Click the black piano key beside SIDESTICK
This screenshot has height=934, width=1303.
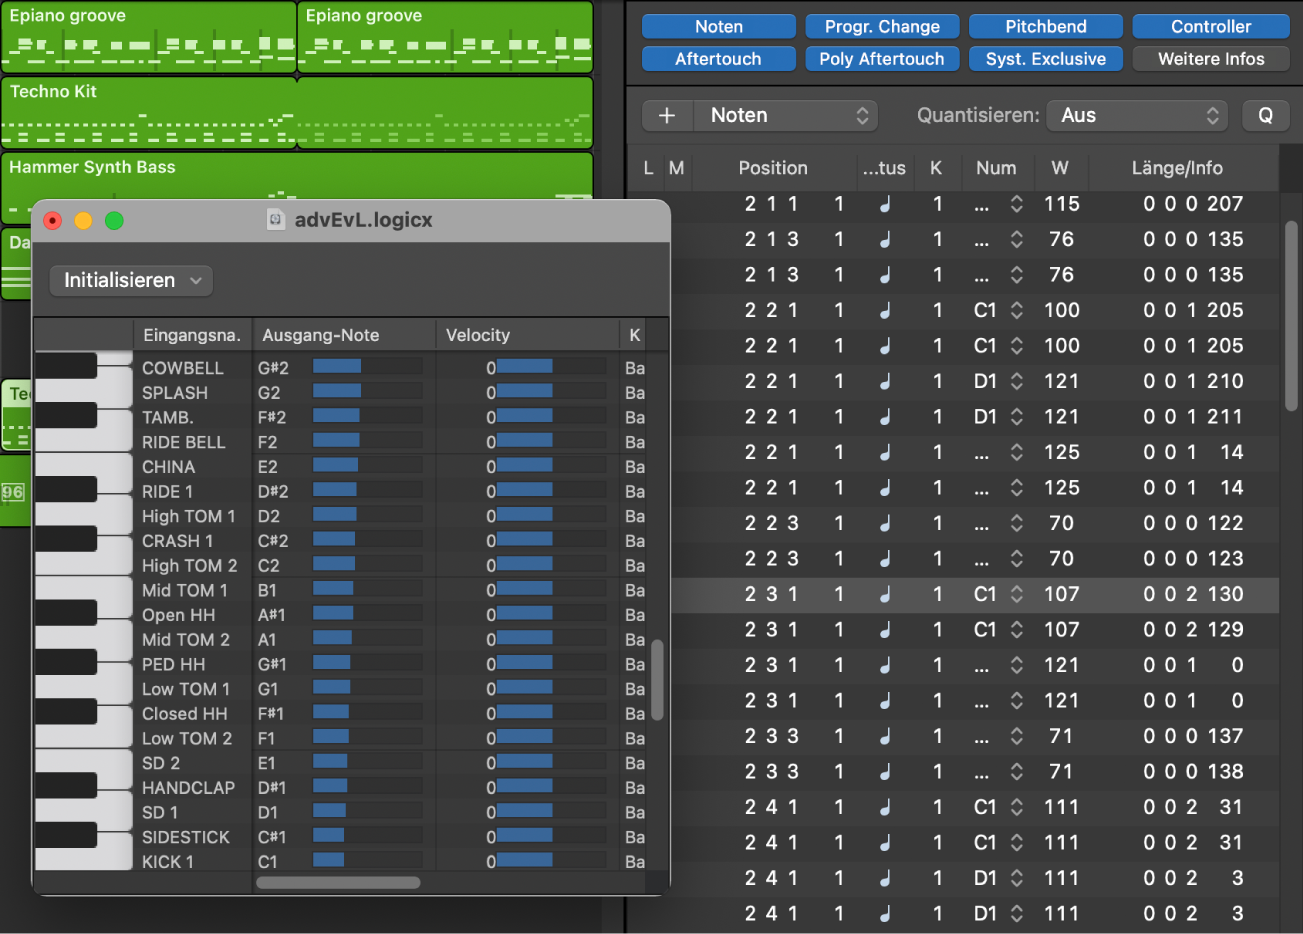pyautogui.click(x=66, y=835)
